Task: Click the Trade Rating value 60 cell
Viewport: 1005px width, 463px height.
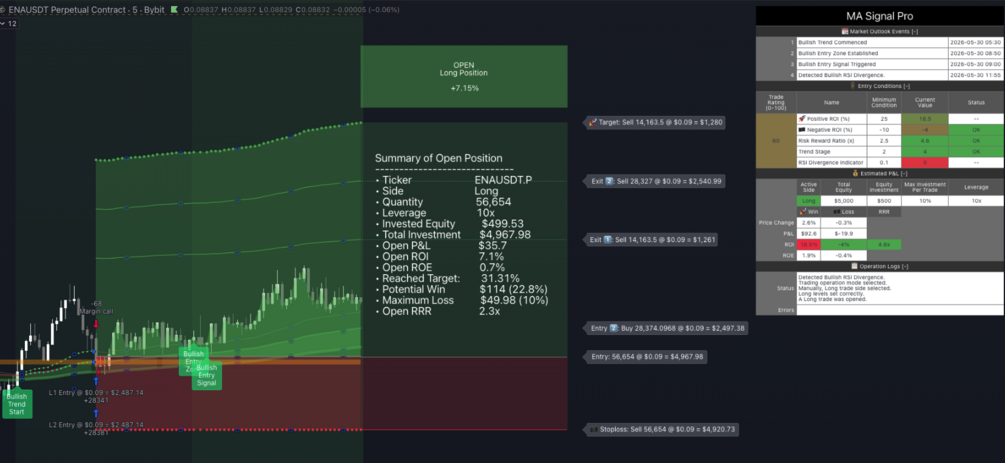Action: (x=776, y=140)
